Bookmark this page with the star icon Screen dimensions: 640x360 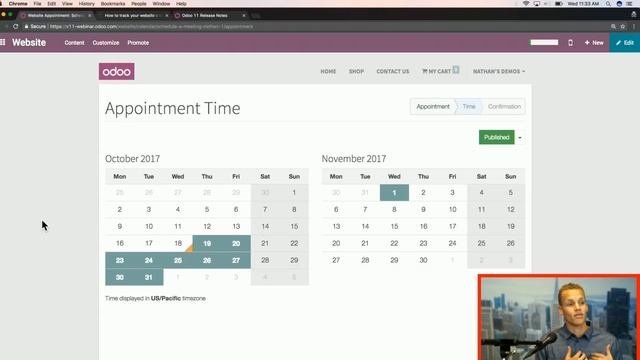click(x=623, y=27)
